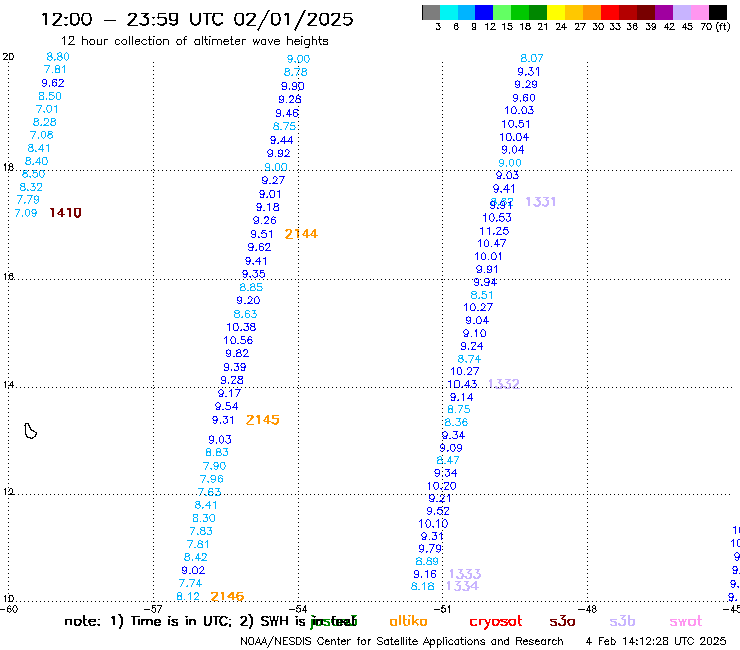Click the cryosat satellite legend label
Image resolution: width=740 pixels, height=650 pixels.
coord(496,621)
